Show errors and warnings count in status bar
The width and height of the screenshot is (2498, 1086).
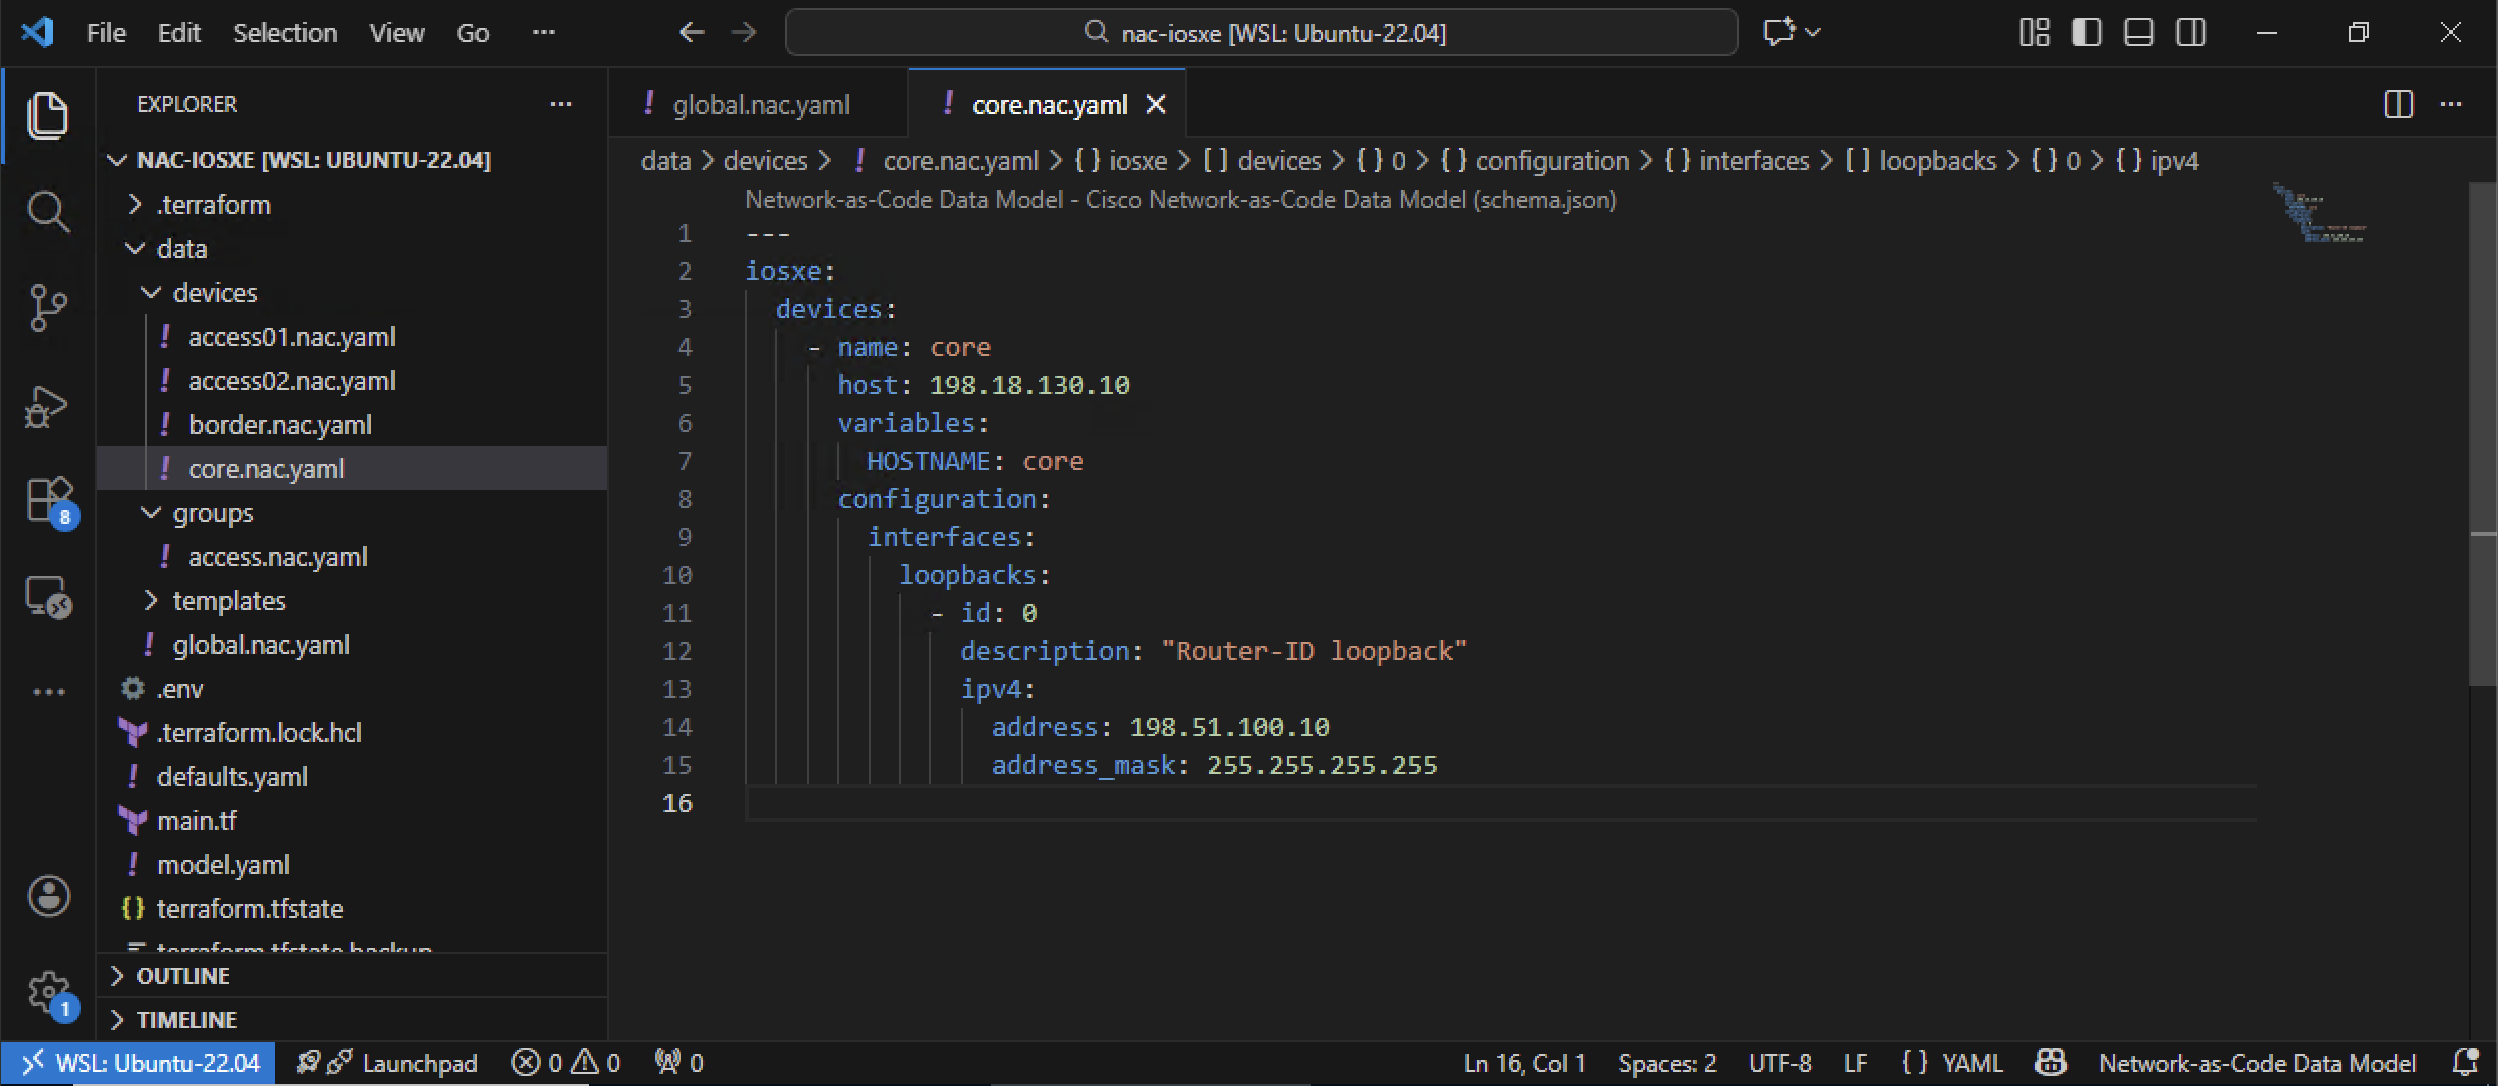(565, 1062)
